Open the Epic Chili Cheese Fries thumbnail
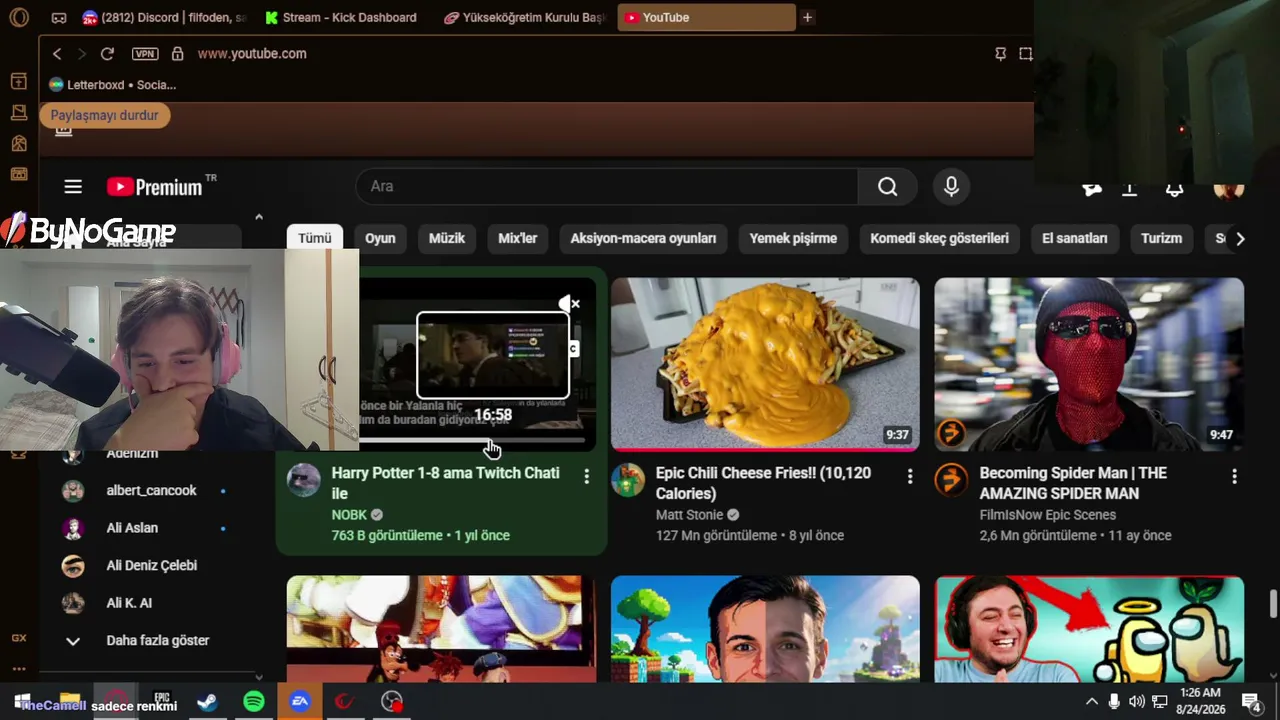1280x720 pixels. pyautogui.click(x=765, y=364)
